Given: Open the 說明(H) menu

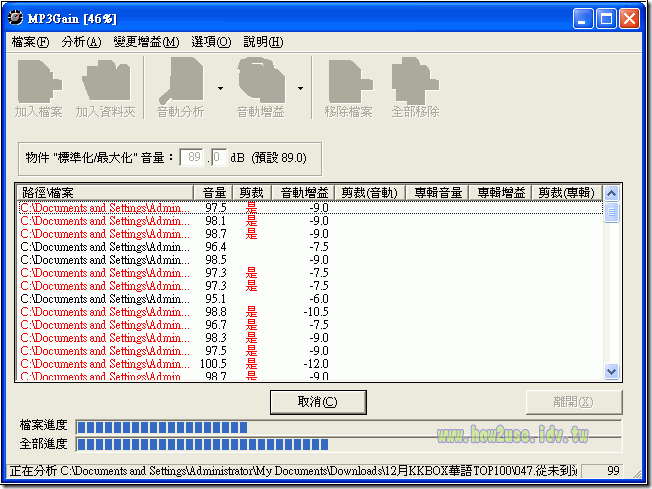Looking at the screenshot, I should point(263,42).
